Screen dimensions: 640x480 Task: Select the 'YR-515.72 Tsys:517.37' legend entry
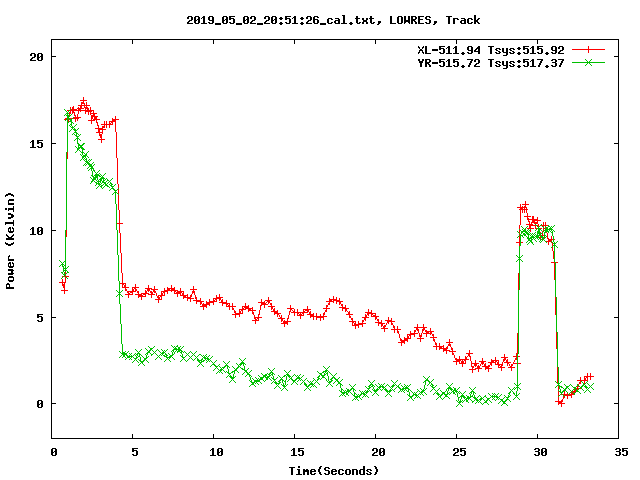pyautogui.click(x=491, y=63)
